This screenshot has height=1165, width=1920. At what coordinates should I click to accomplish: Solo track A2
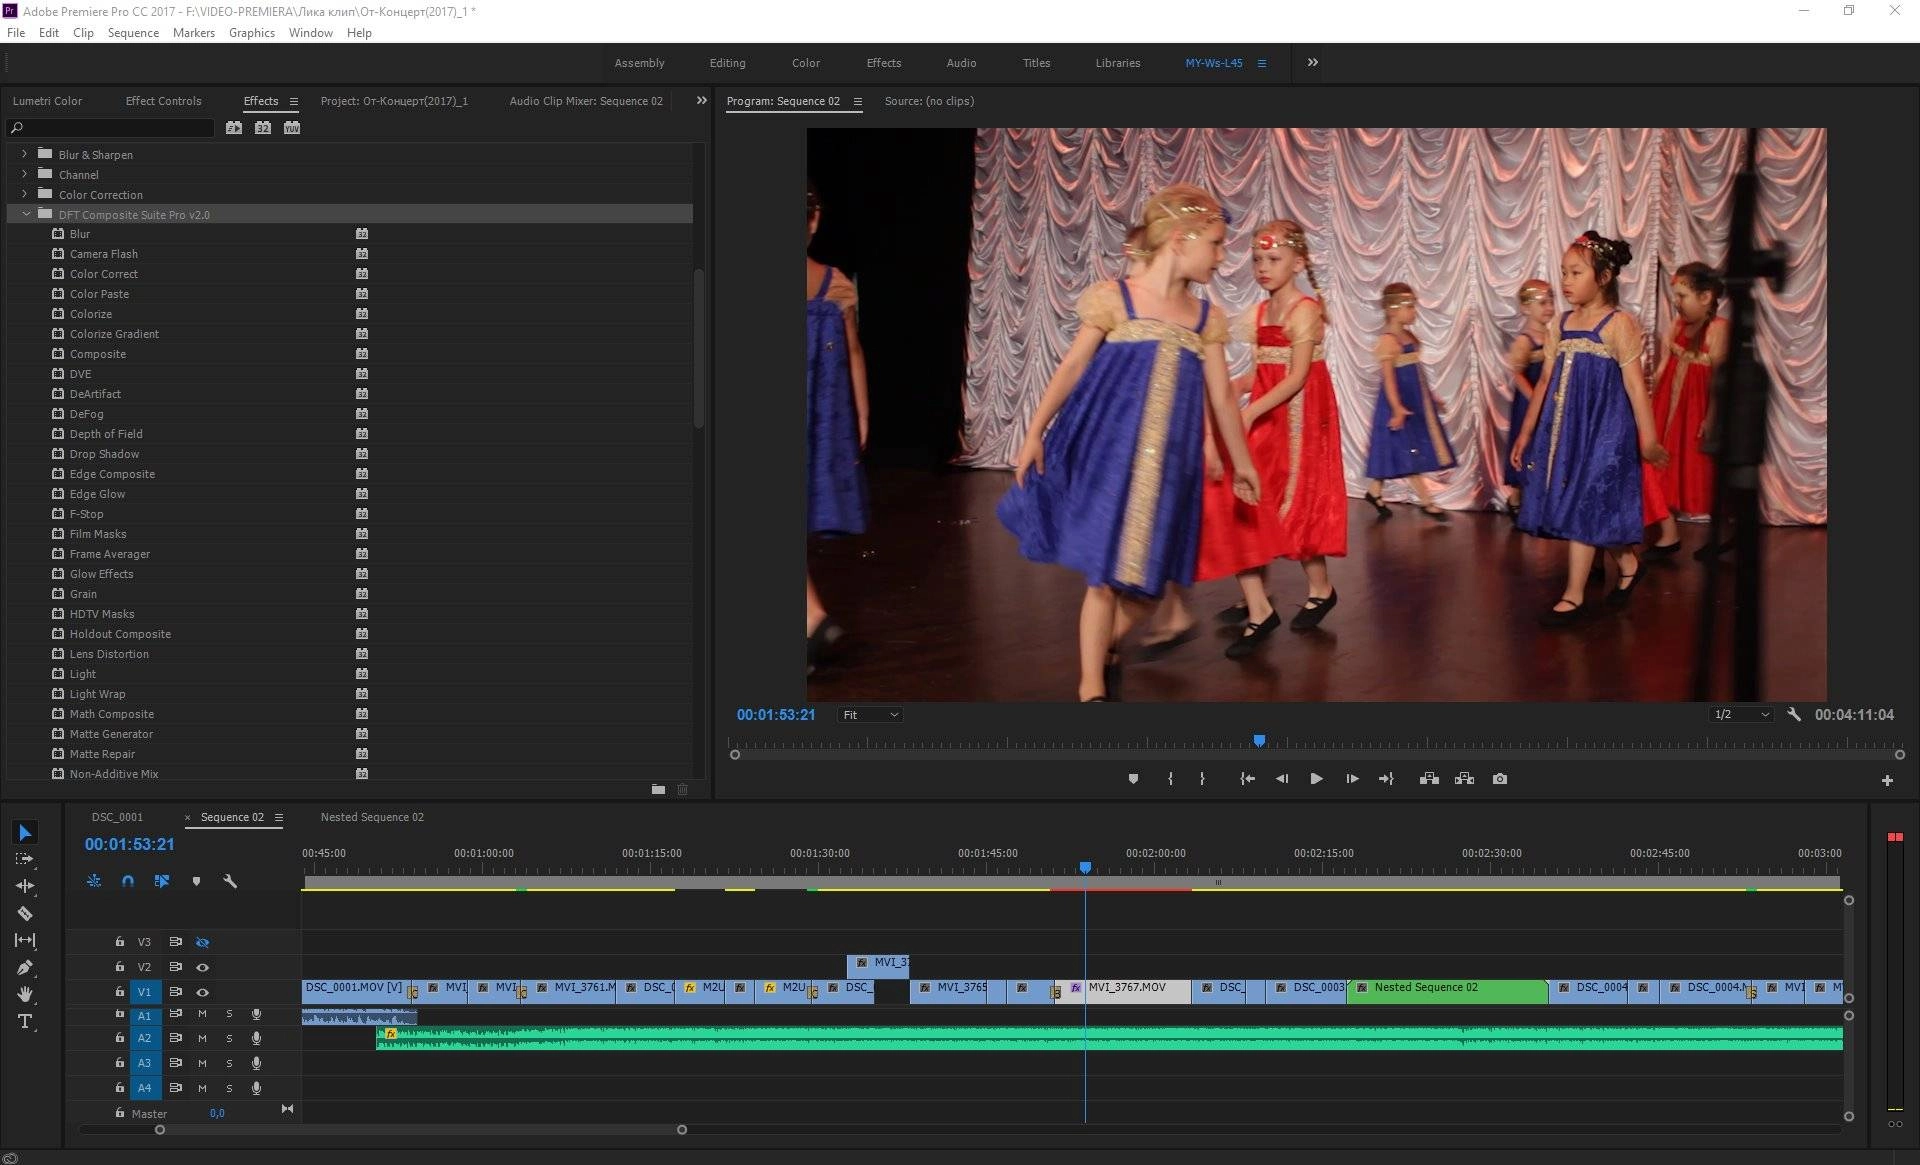coord(229,1038)
